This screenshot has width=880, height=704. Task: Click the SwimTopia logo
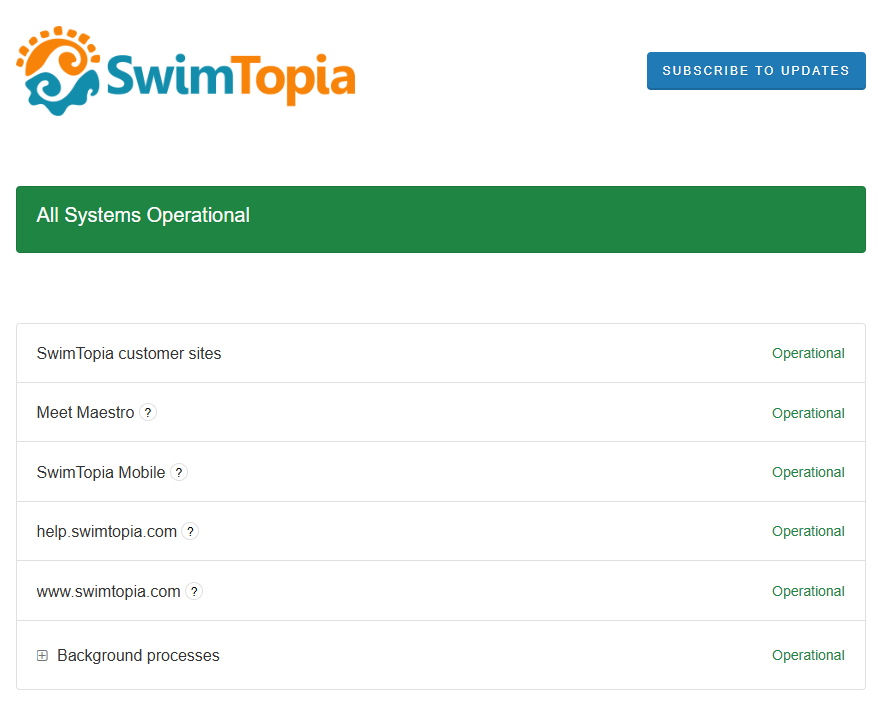[x=186, y=72]
